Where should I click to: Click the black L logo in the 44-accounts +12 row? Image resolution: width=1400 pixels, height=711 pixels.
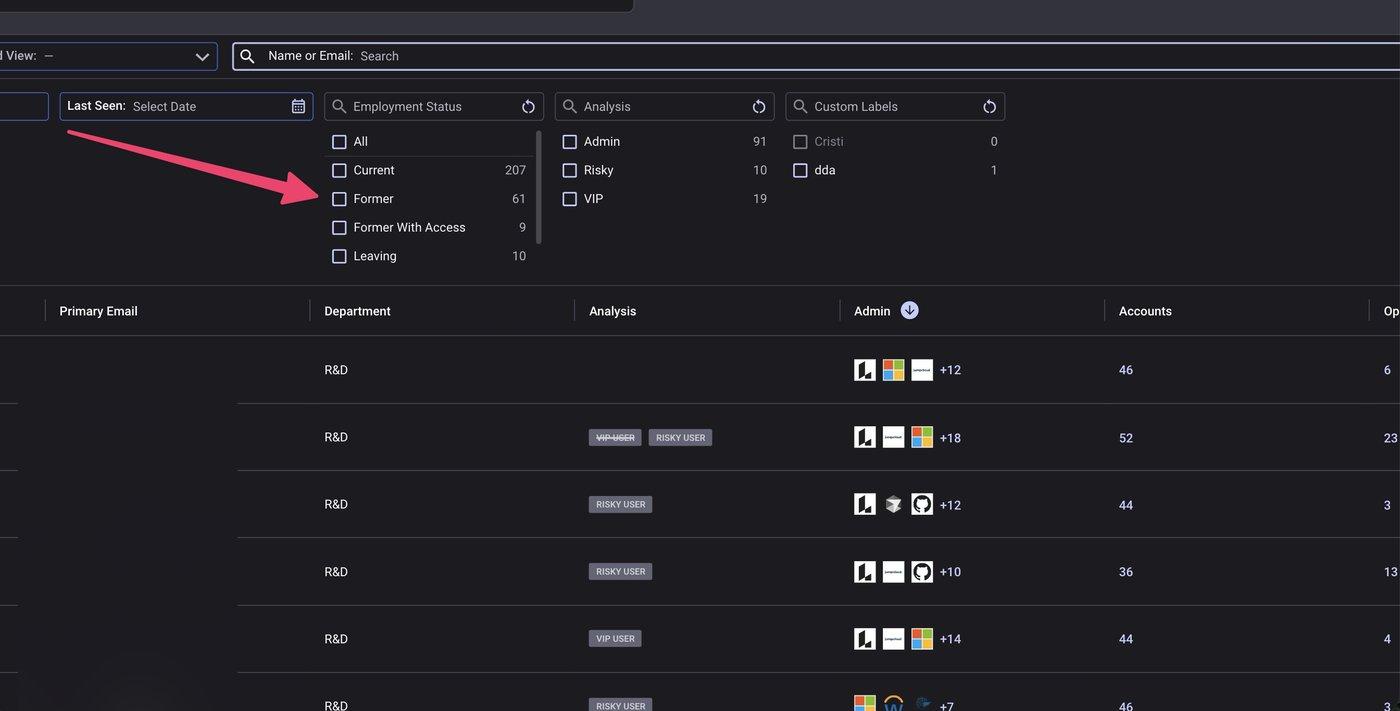pos(865,505)
